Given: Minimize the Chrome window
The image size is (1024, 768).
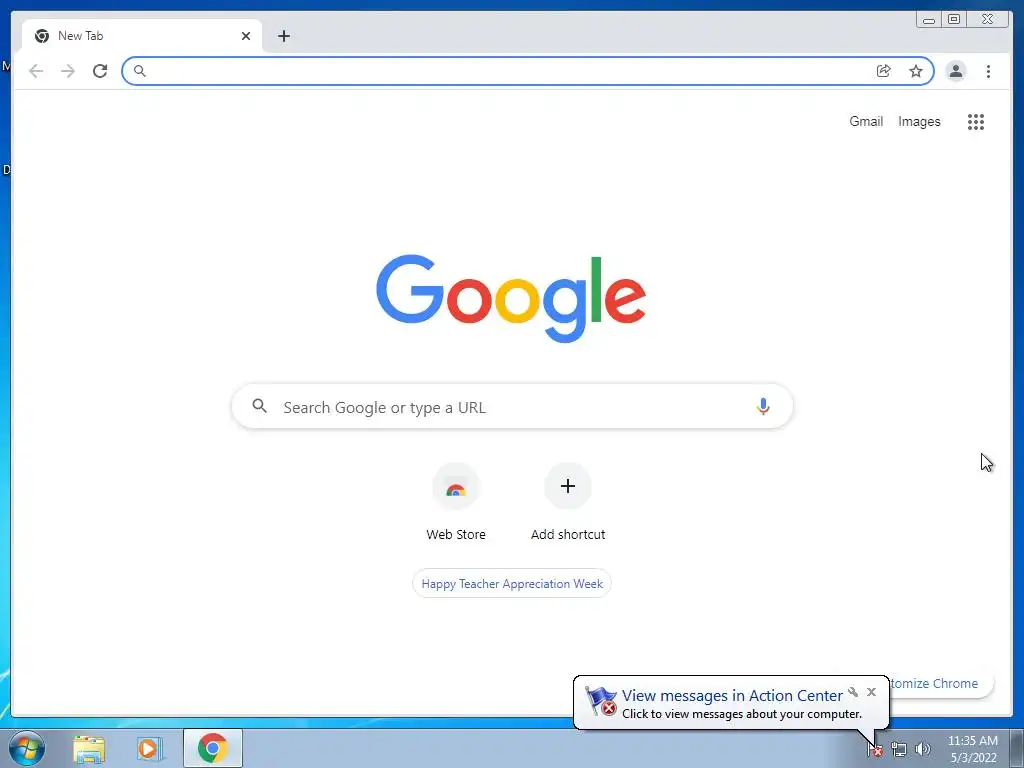Looking at the screenshot, I should click(929, 20).
